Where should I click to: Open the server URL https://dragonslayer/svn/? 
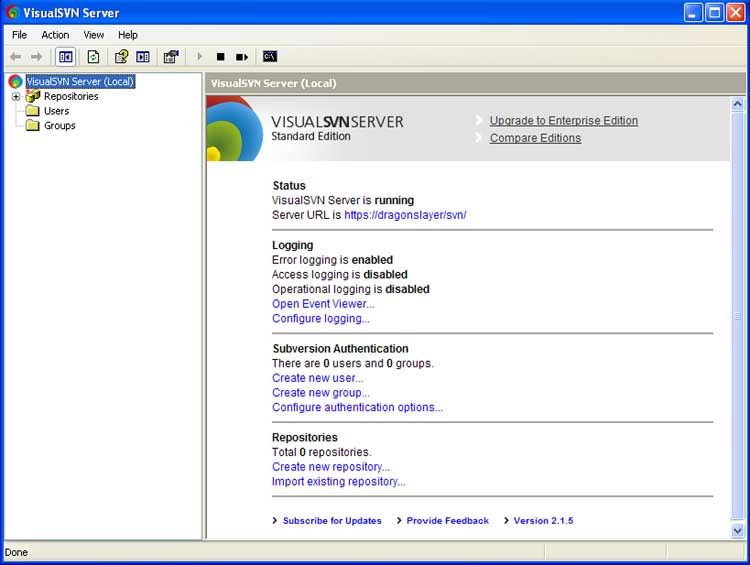405,215
